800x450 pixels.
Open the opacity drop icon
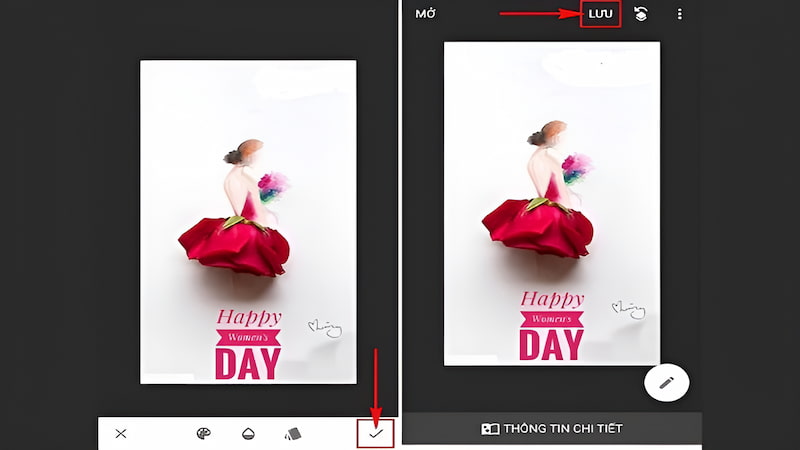click(x=248, y=434)
